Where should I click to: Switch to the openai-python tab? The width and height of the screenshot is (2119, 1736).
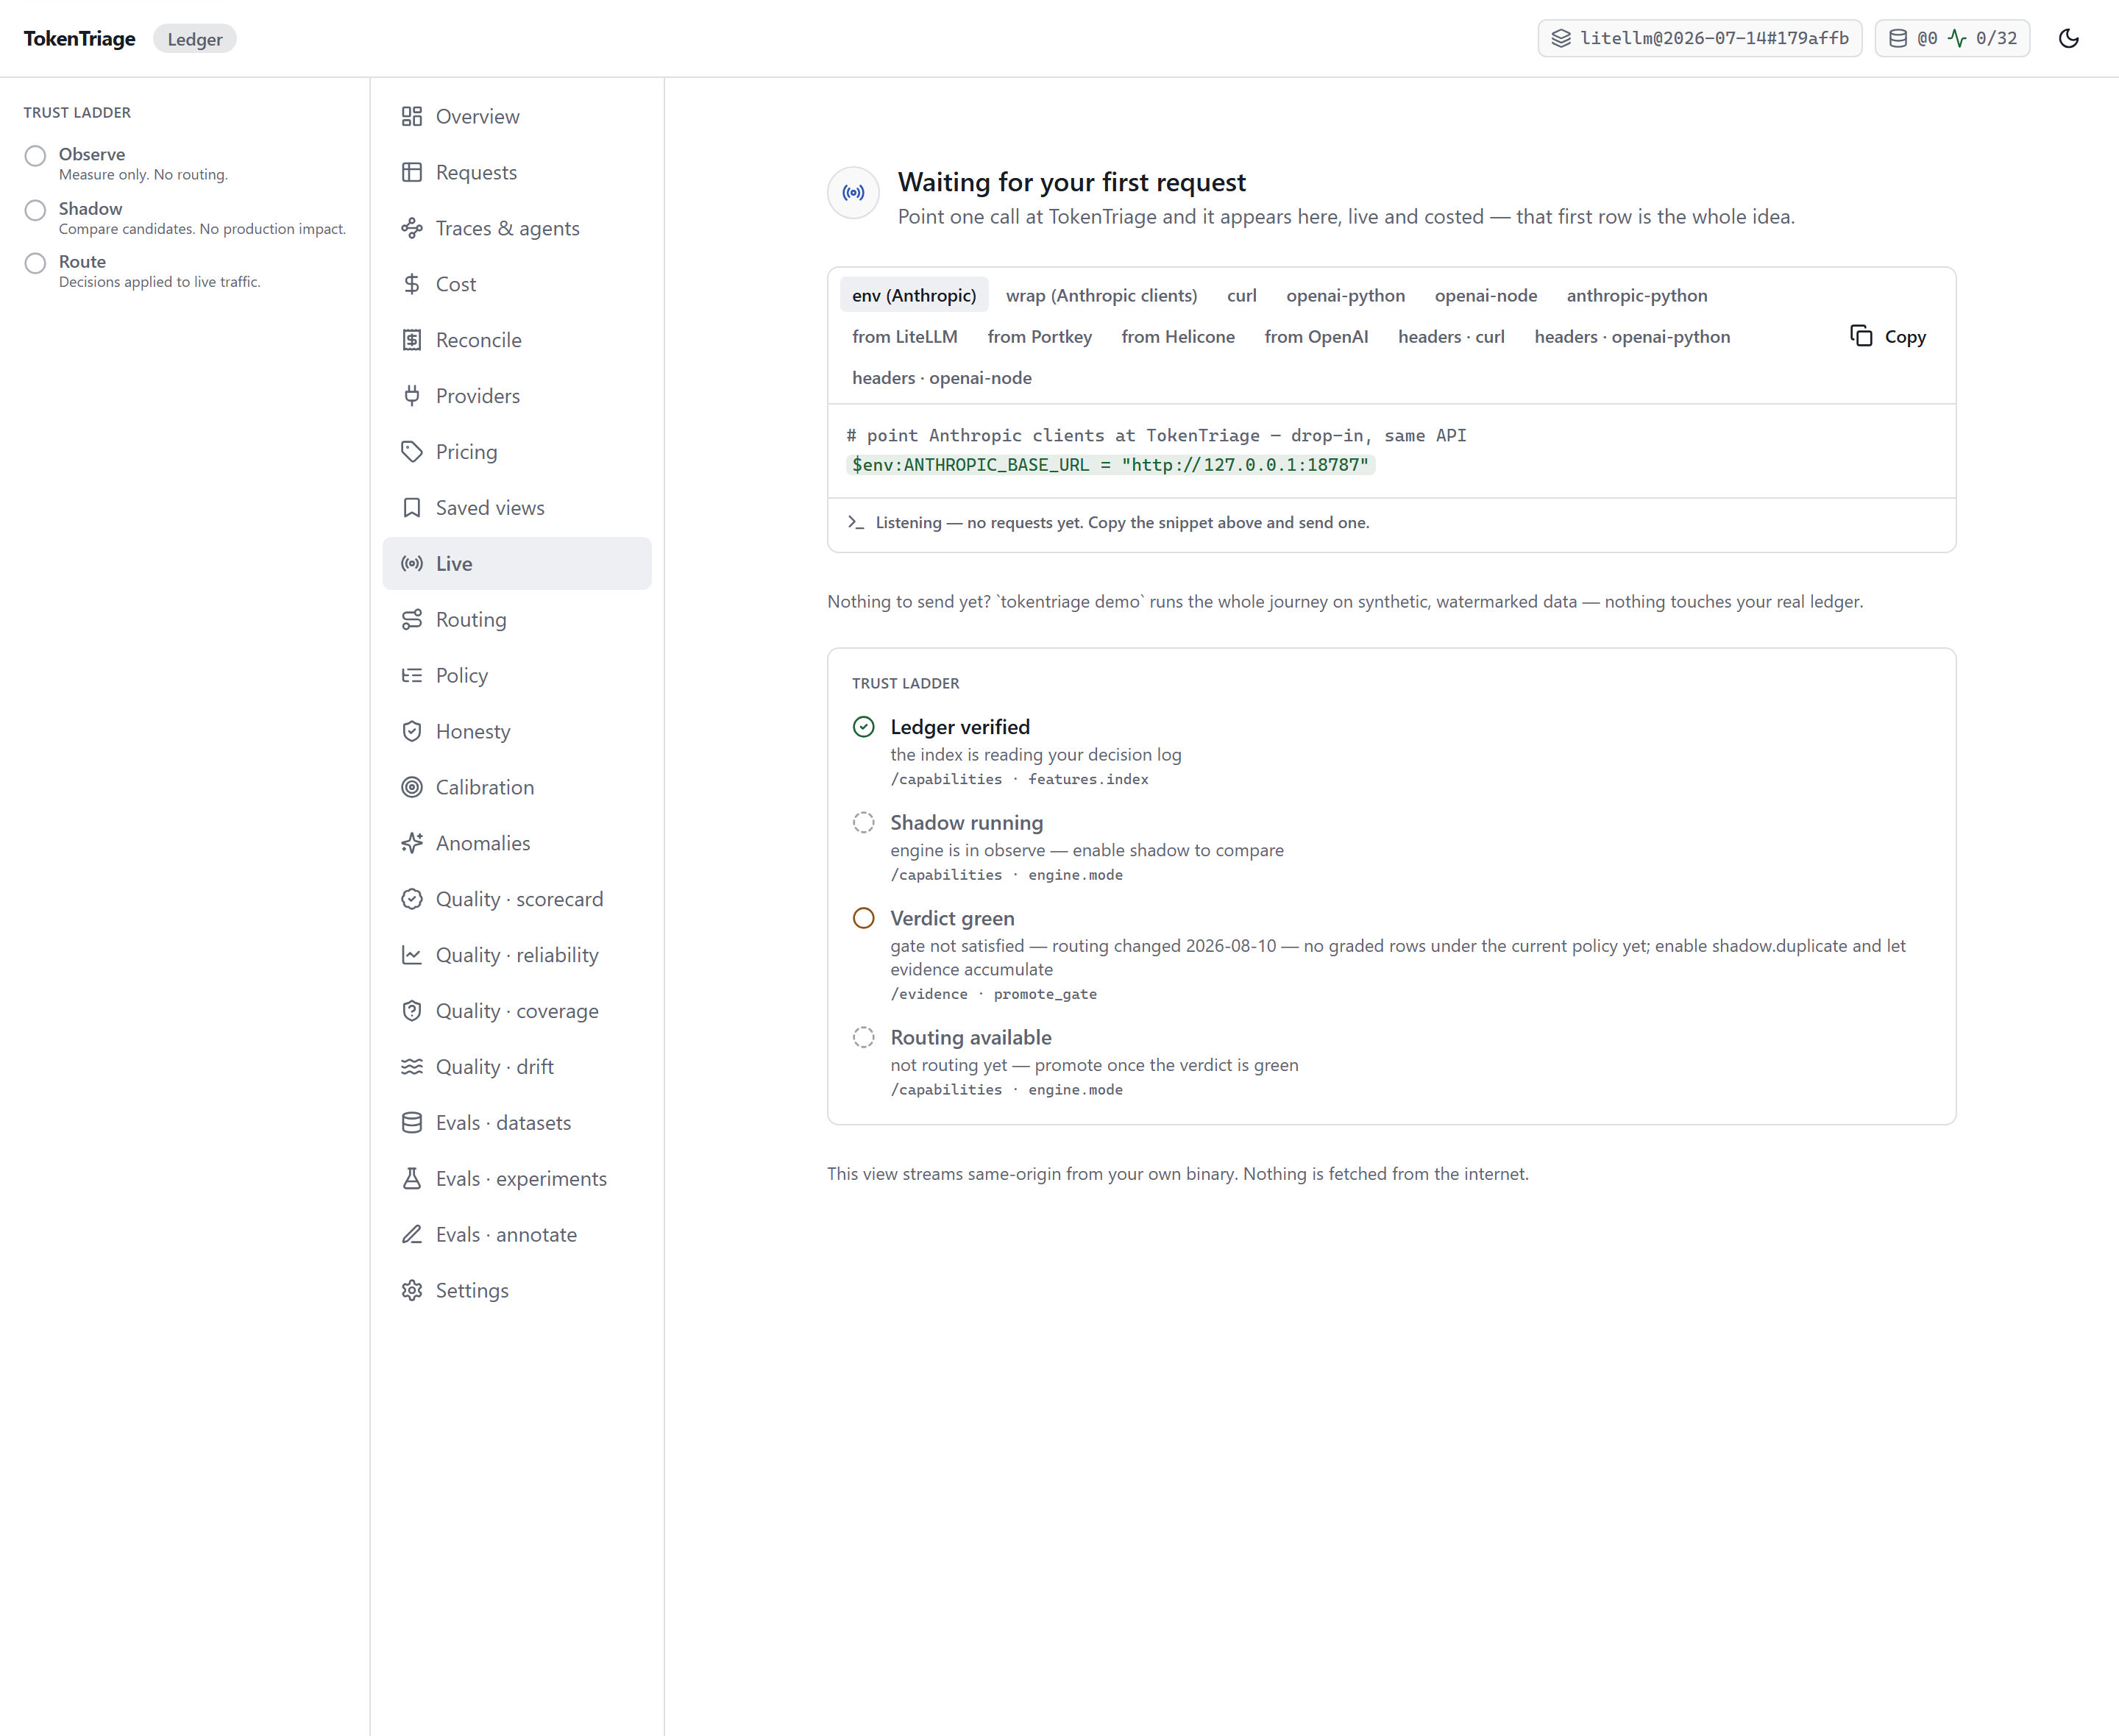1345,295
